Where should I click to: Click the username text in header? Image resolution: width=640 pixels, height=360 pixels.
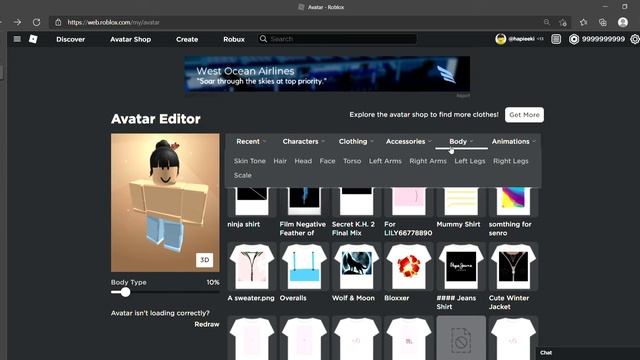(521, 39)
